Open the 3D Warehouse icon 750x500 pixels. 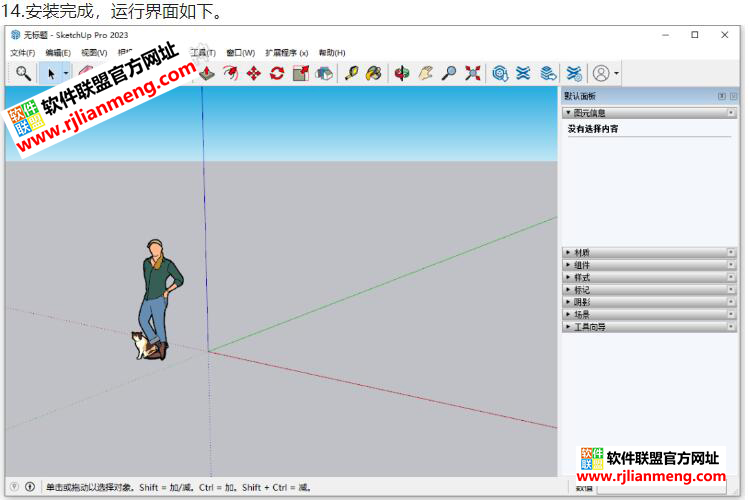pos(500,73)
